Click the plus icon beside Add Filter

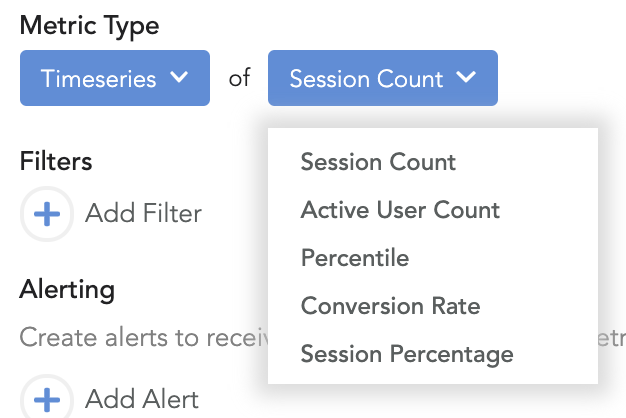tap(47, 214)
